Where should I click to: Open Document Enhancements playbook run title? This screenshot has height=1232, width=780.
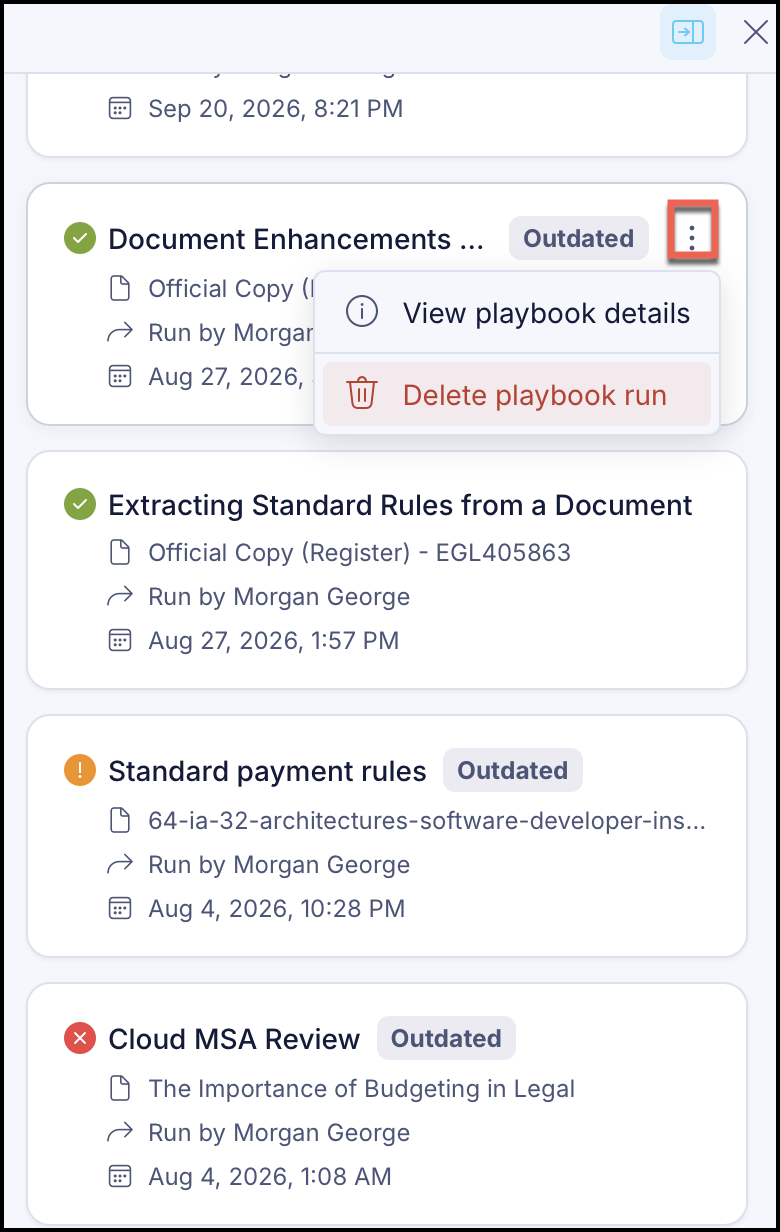(x=296, y=239)
